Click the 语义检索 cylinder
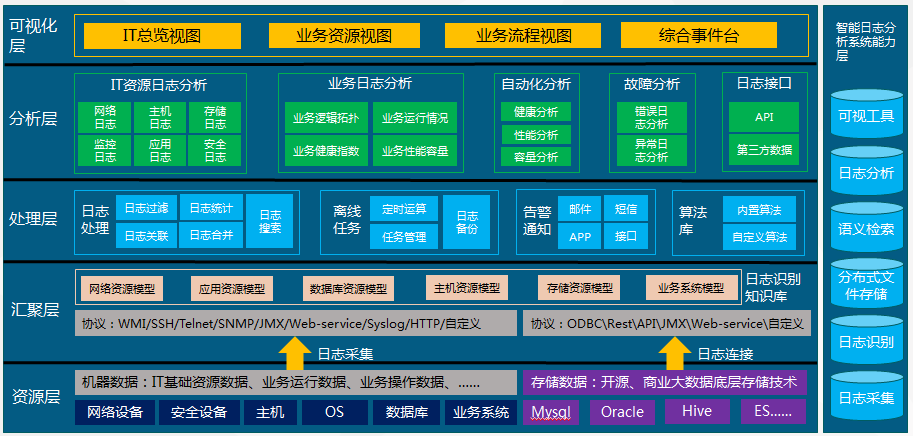The width and height of the screenshot is (913, 436). [x=866, y=228]
